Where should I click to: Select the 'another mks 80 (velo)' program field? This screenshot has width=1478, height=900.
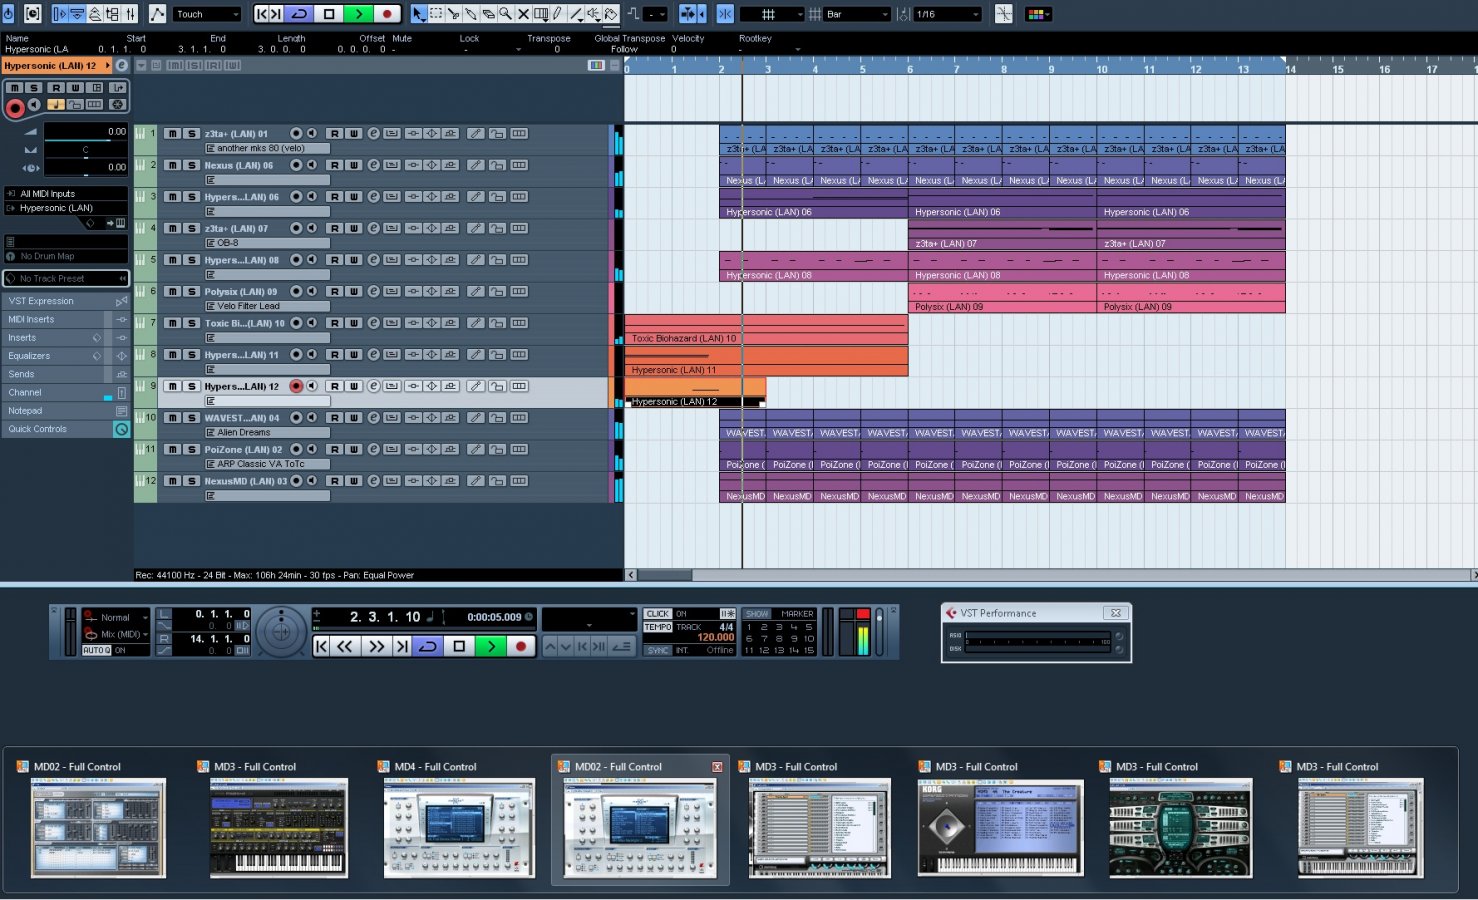[267, 148]
